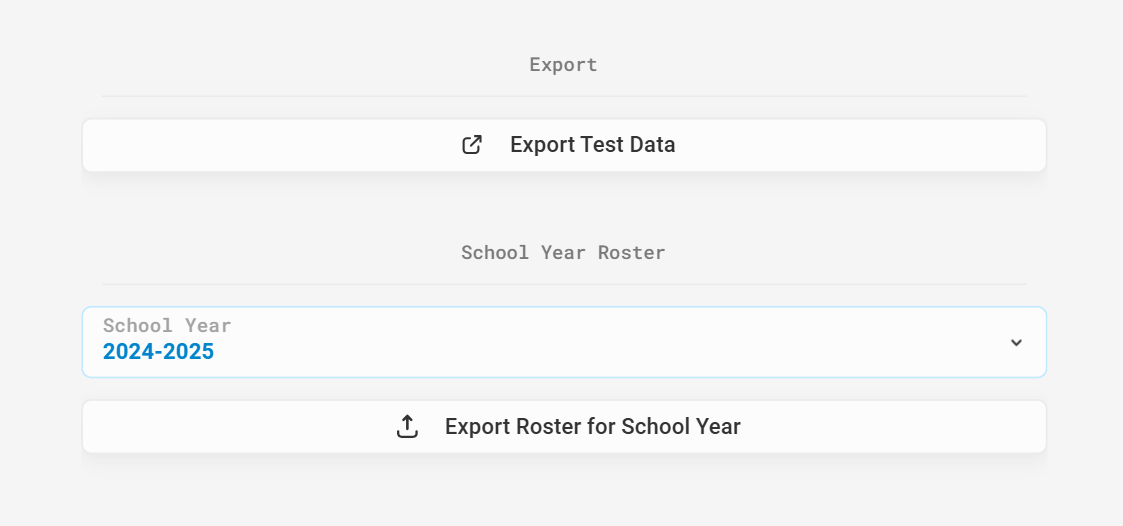This screenshot has width=1123, height=526.
Task: Click the School Year field label
Action: [x=167, y=325]
